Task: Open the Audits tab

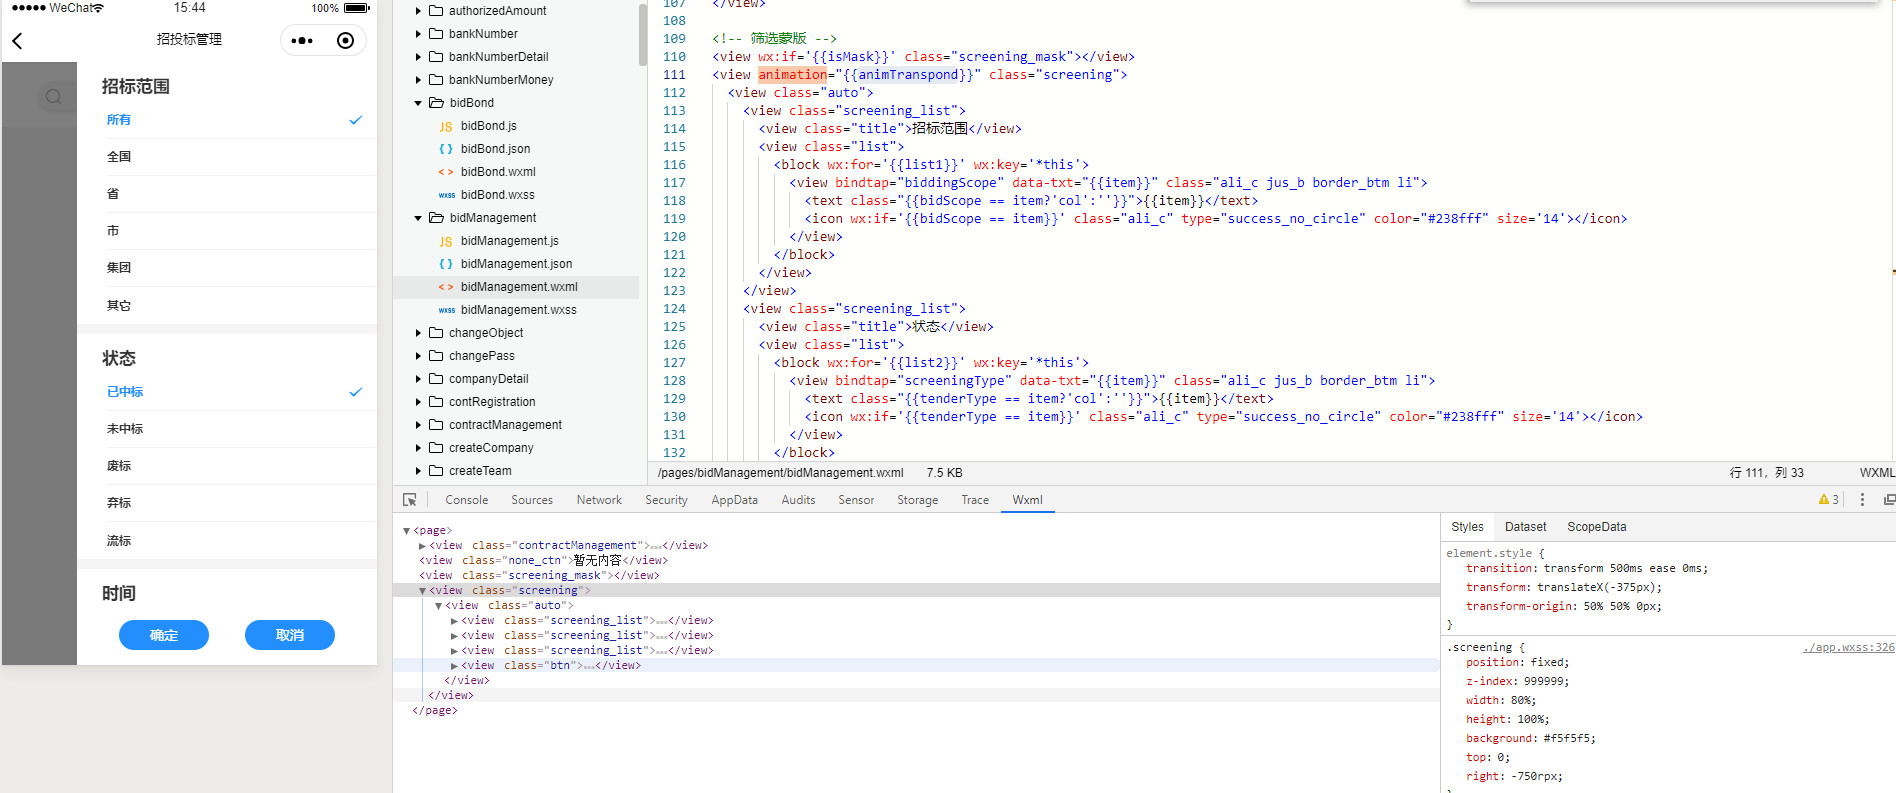Action: point(798,500)
